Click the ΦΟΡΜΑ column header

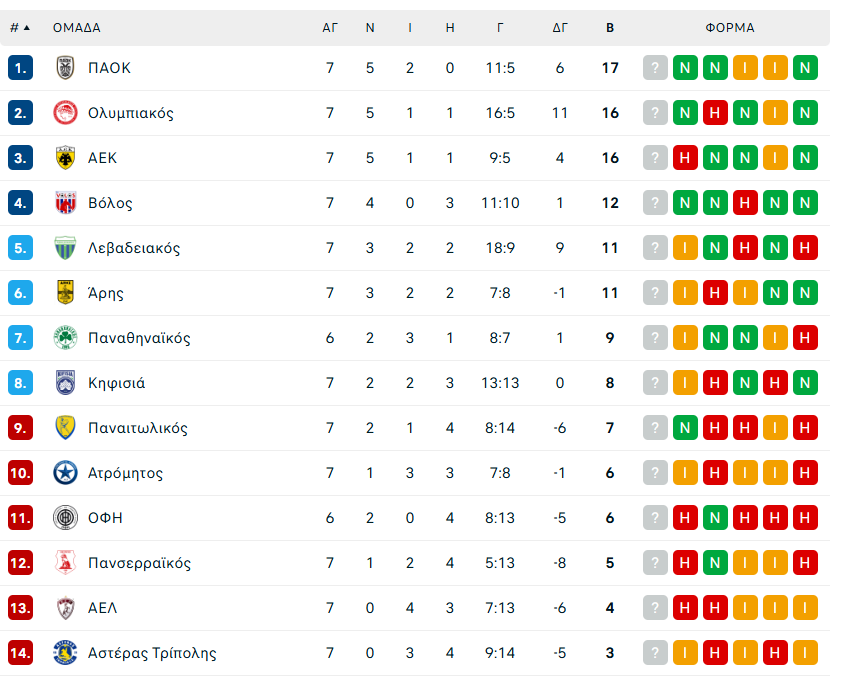[730, 28]
